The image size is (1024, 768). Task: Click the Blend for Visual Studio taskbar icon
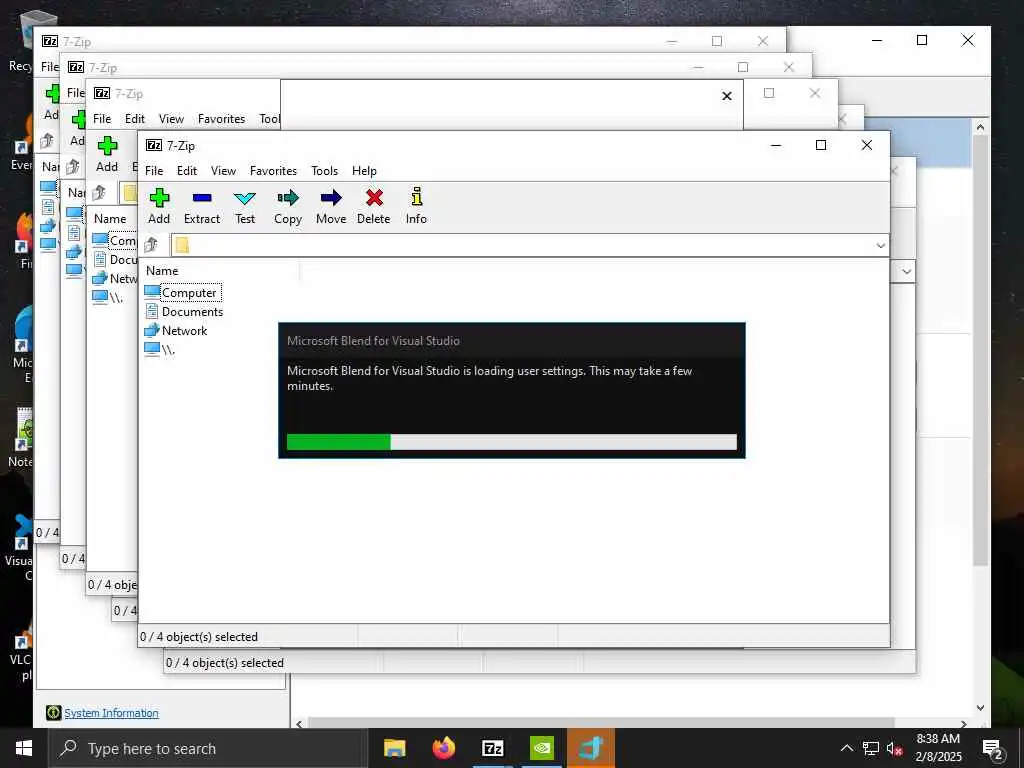(591, 748)
